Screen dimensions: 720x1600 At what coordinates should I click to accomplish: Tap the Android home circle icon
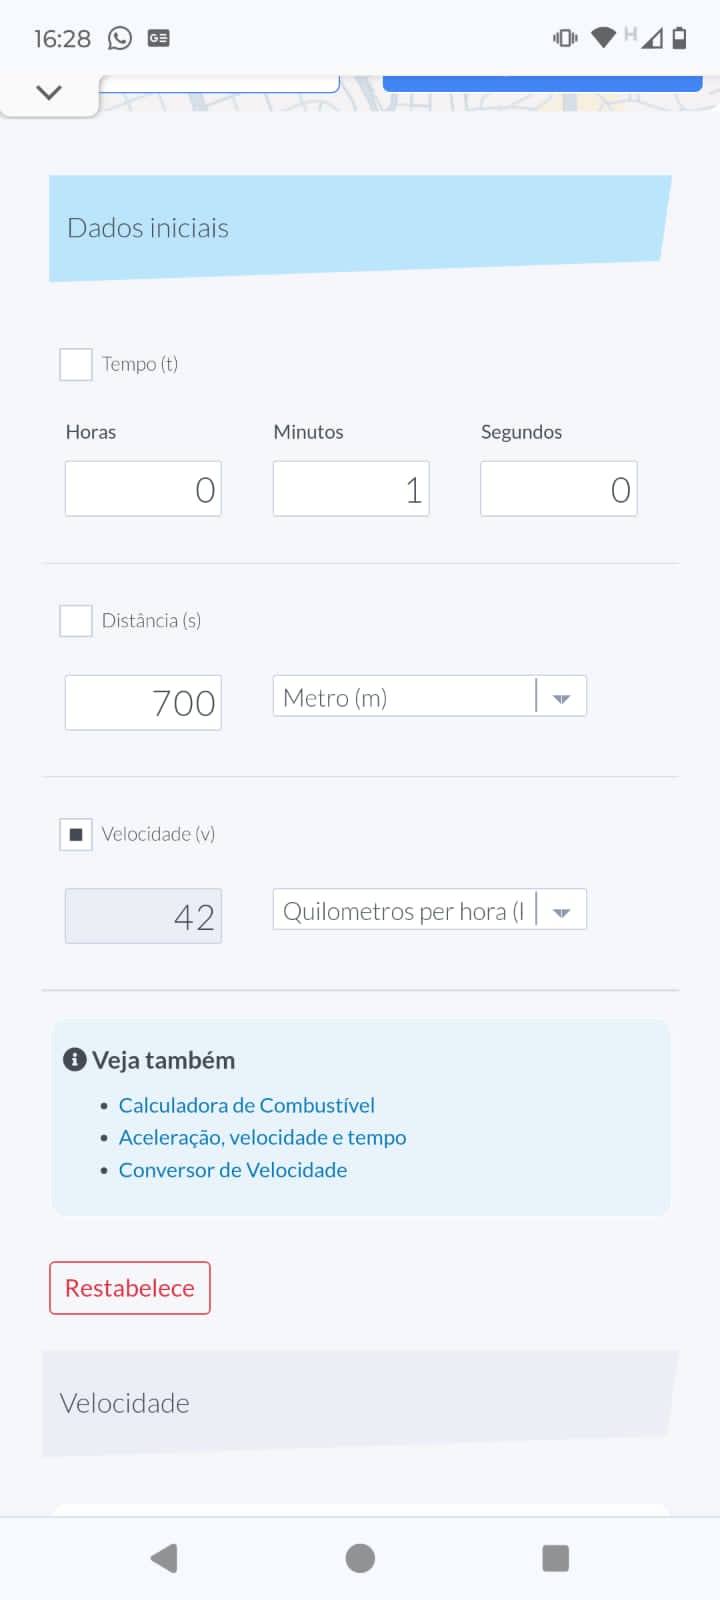tap(360, 1558)
